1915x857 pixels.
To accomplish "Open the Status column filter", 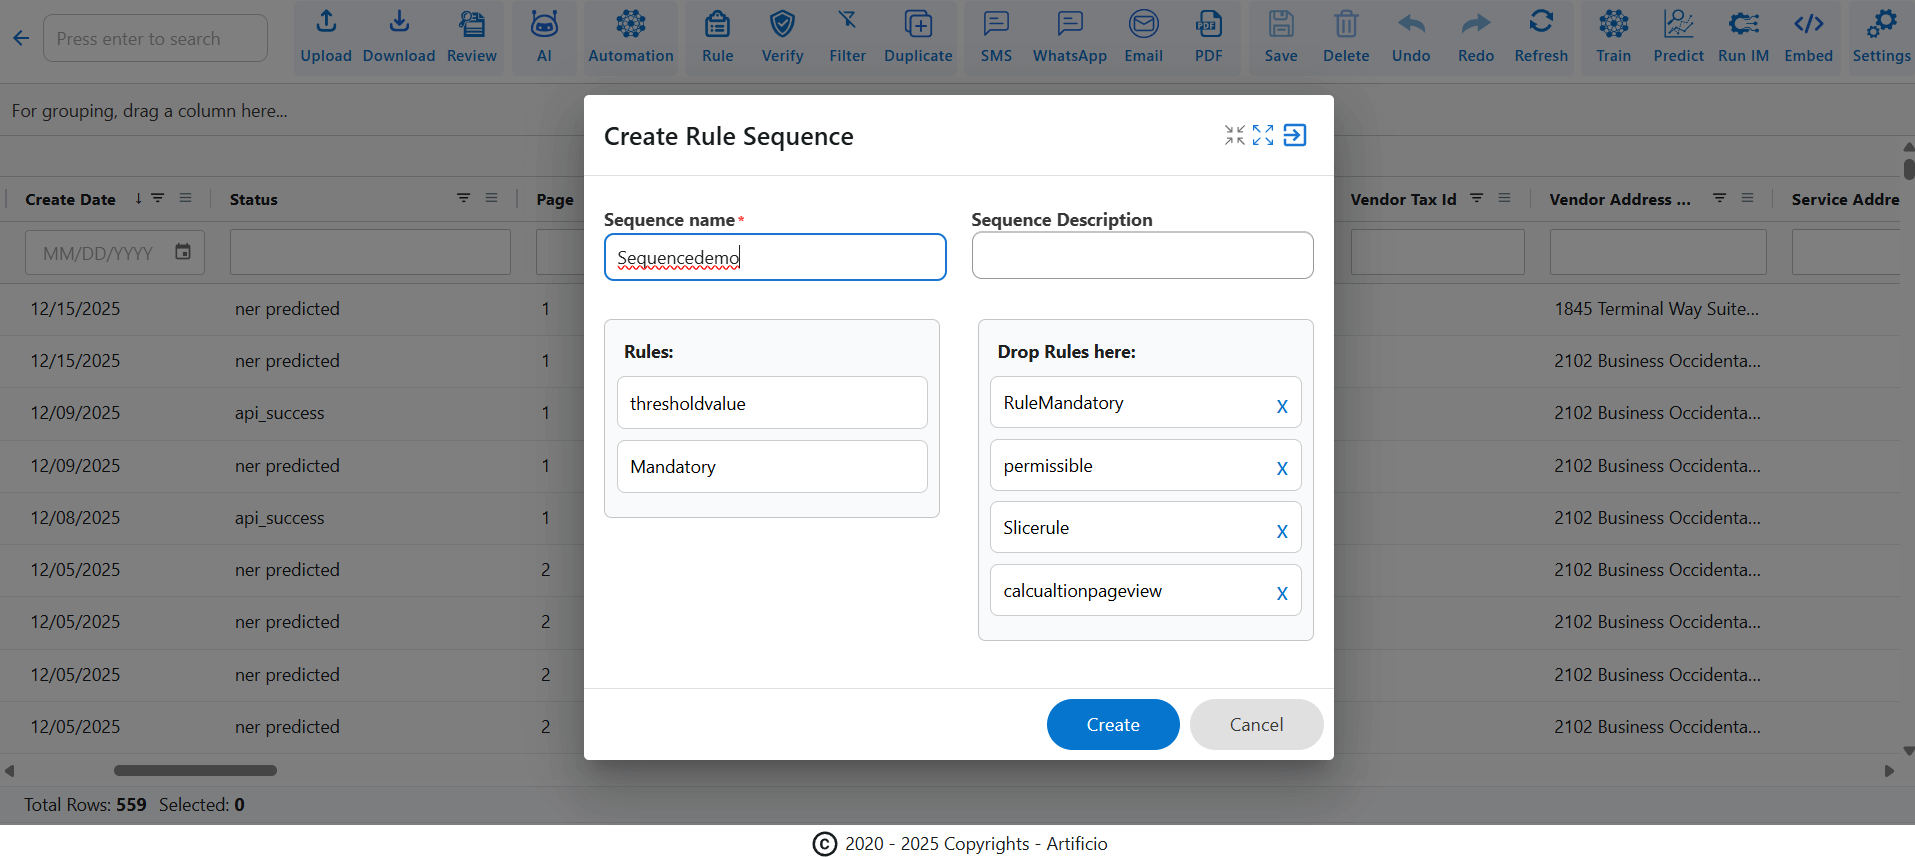I will [x=464, y=198].
